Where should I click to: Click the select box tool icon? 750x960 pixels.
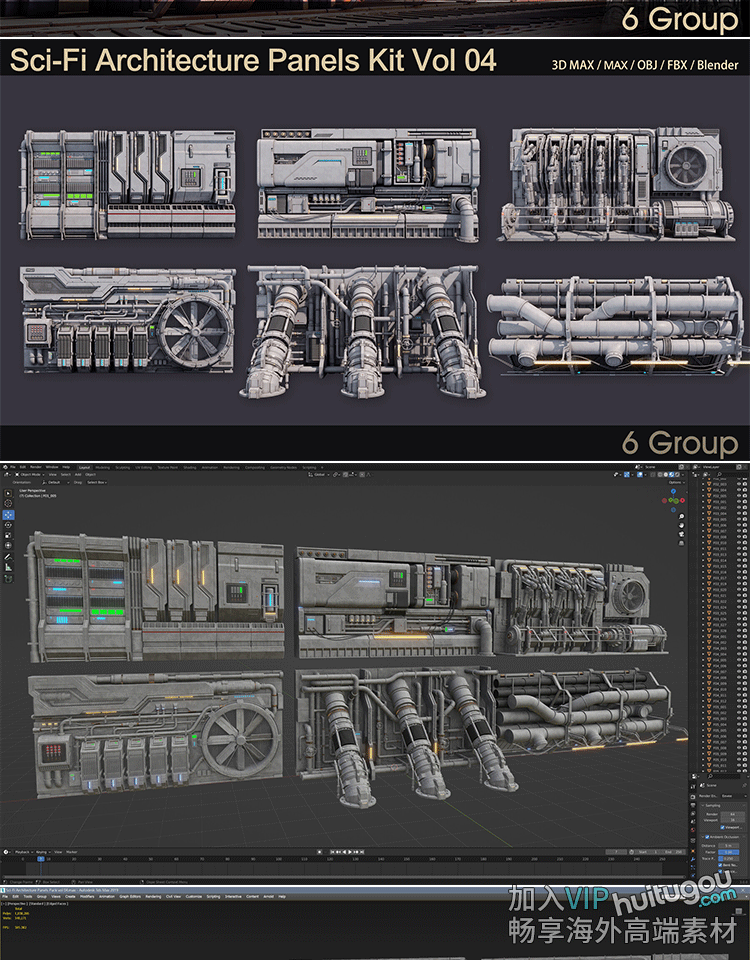[8, 493]
